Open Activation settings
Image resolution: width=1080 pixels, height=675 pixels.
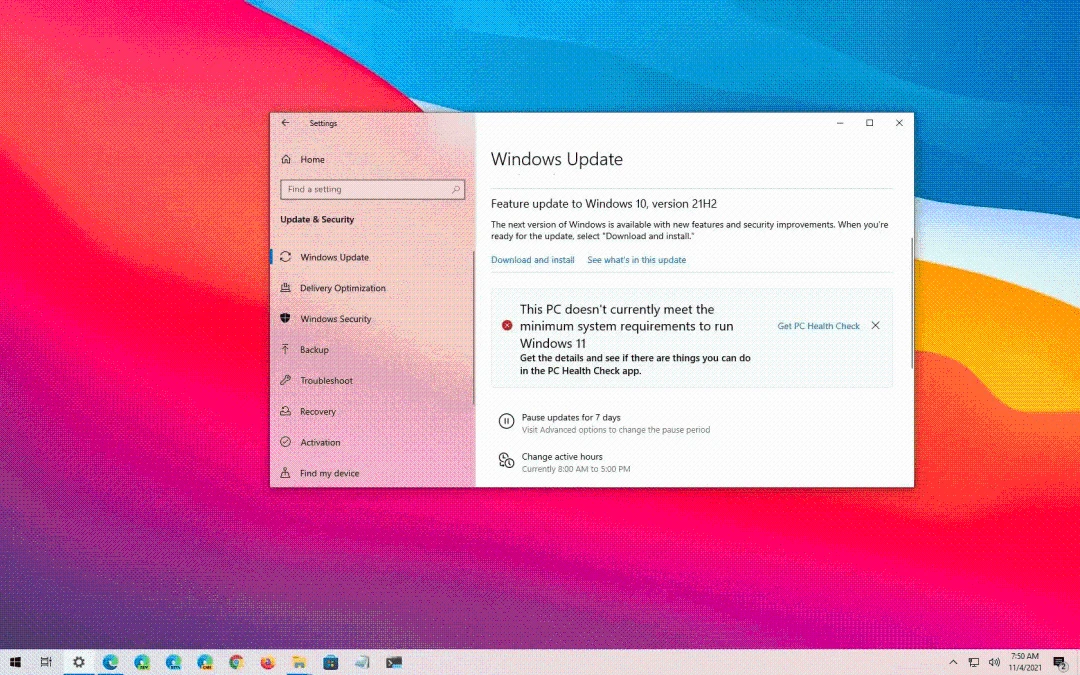pos(320,442)
